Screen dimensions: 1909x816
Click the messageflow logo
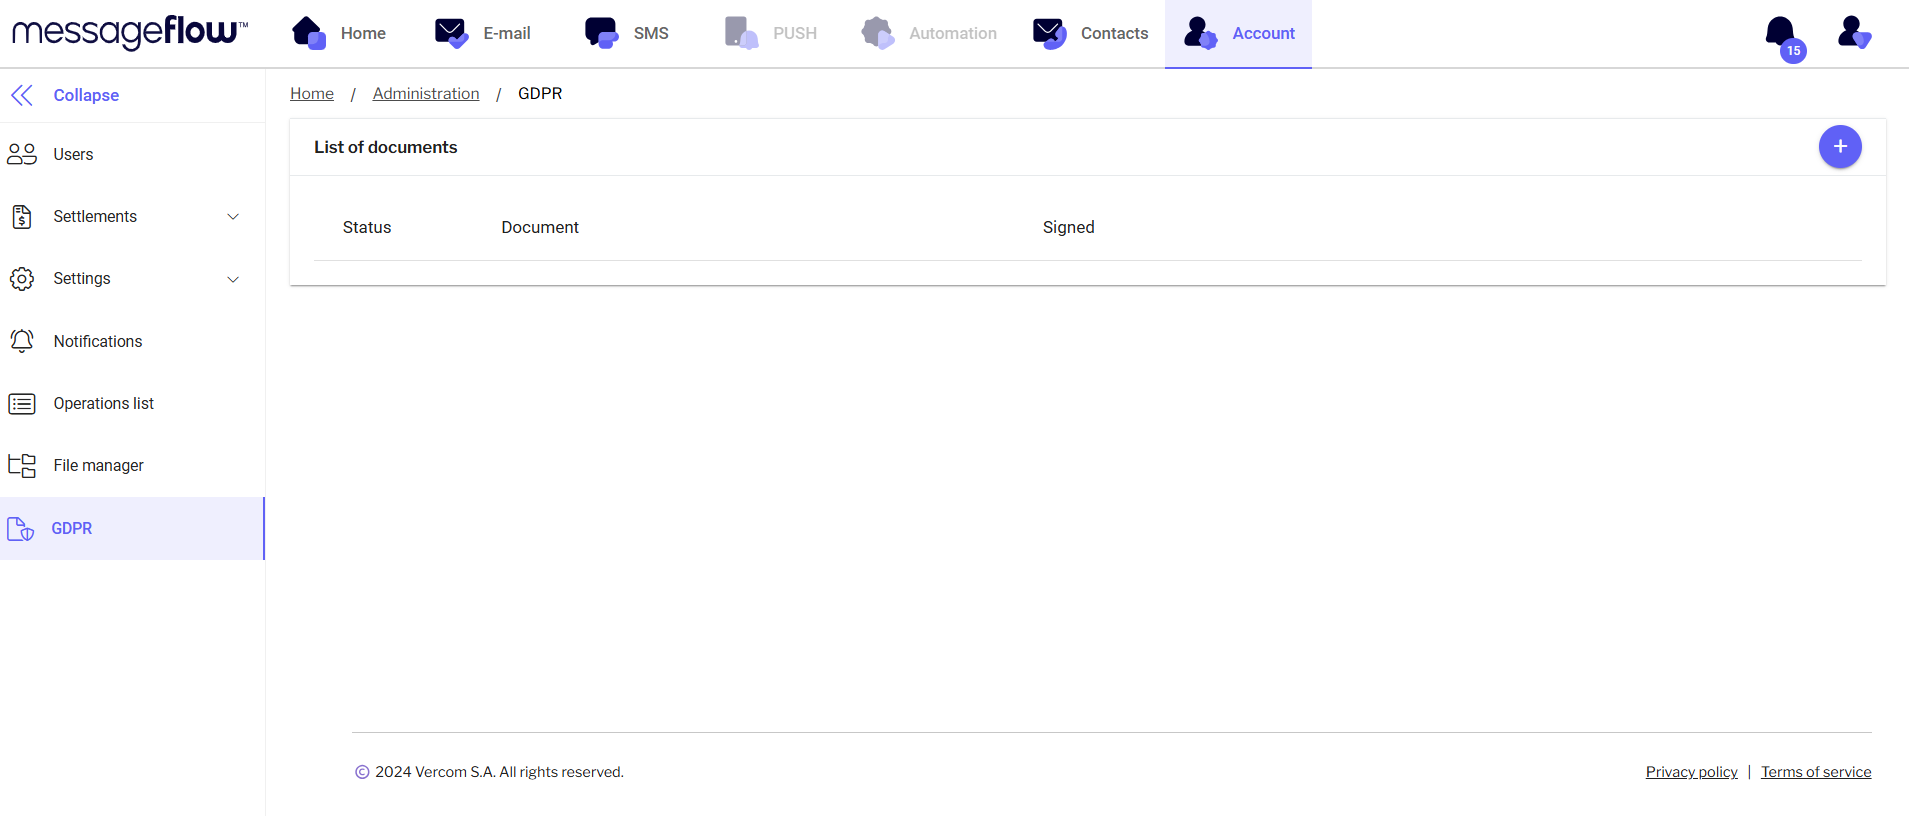click(x=129, y=32)
